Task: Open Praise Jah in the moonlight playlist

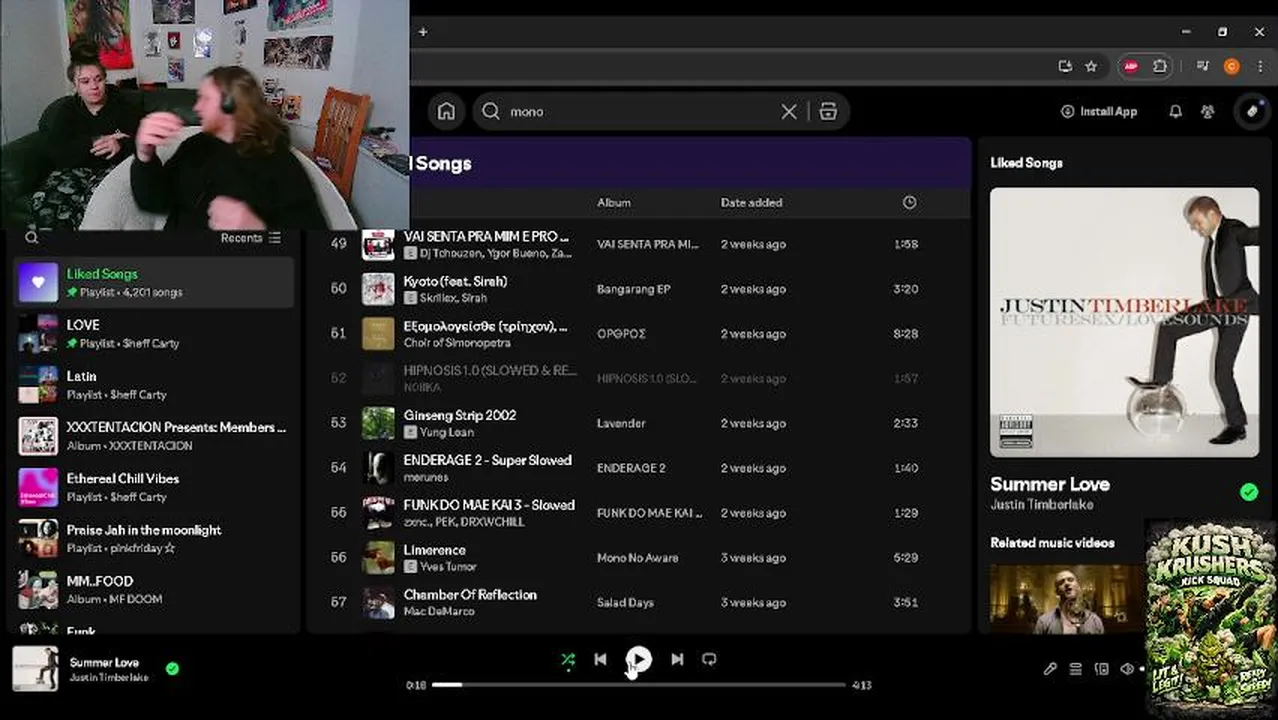Action: [x=154, y=539]
